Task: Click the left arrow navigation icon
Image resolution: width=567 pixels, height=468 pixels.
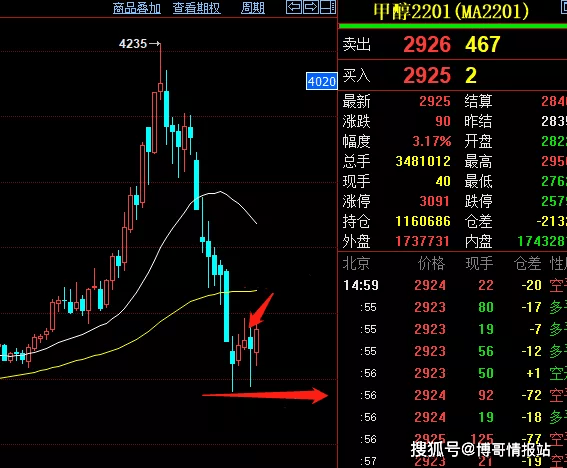Action: point(294,7)
